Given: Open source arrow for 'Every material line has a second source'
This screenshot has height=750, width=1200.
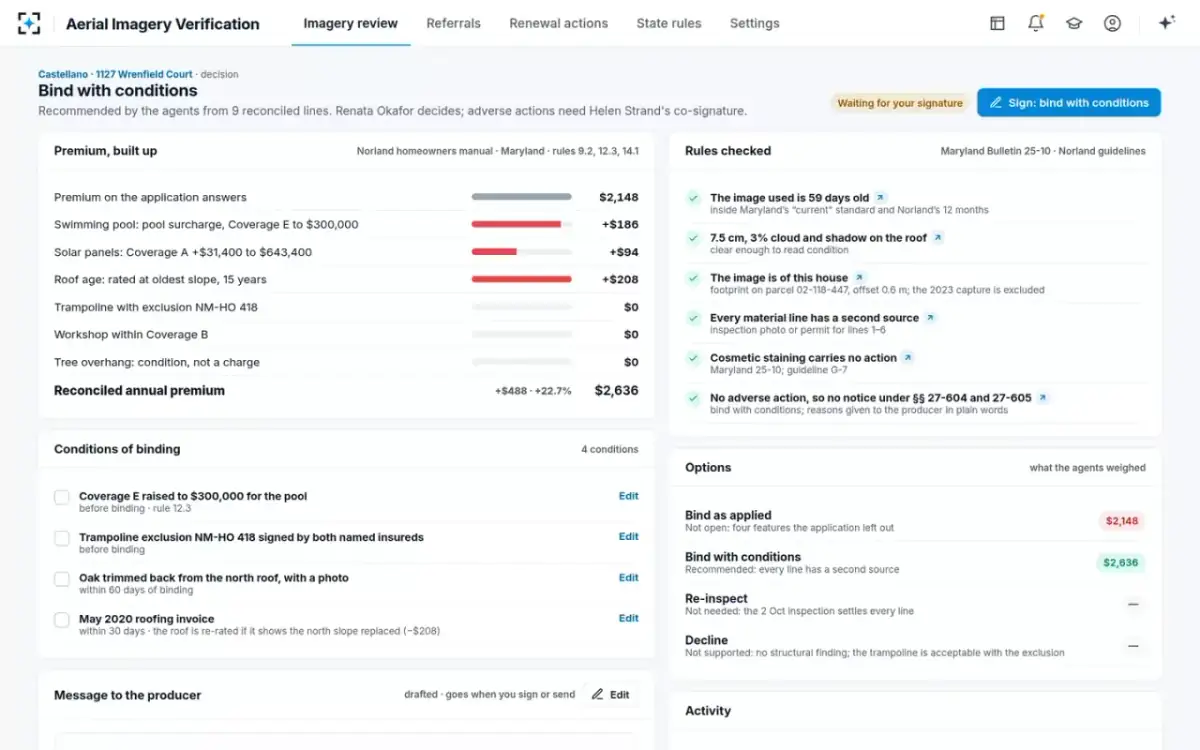Looking at the screenshot, I should pyautogui.click(x=930, y=318).
